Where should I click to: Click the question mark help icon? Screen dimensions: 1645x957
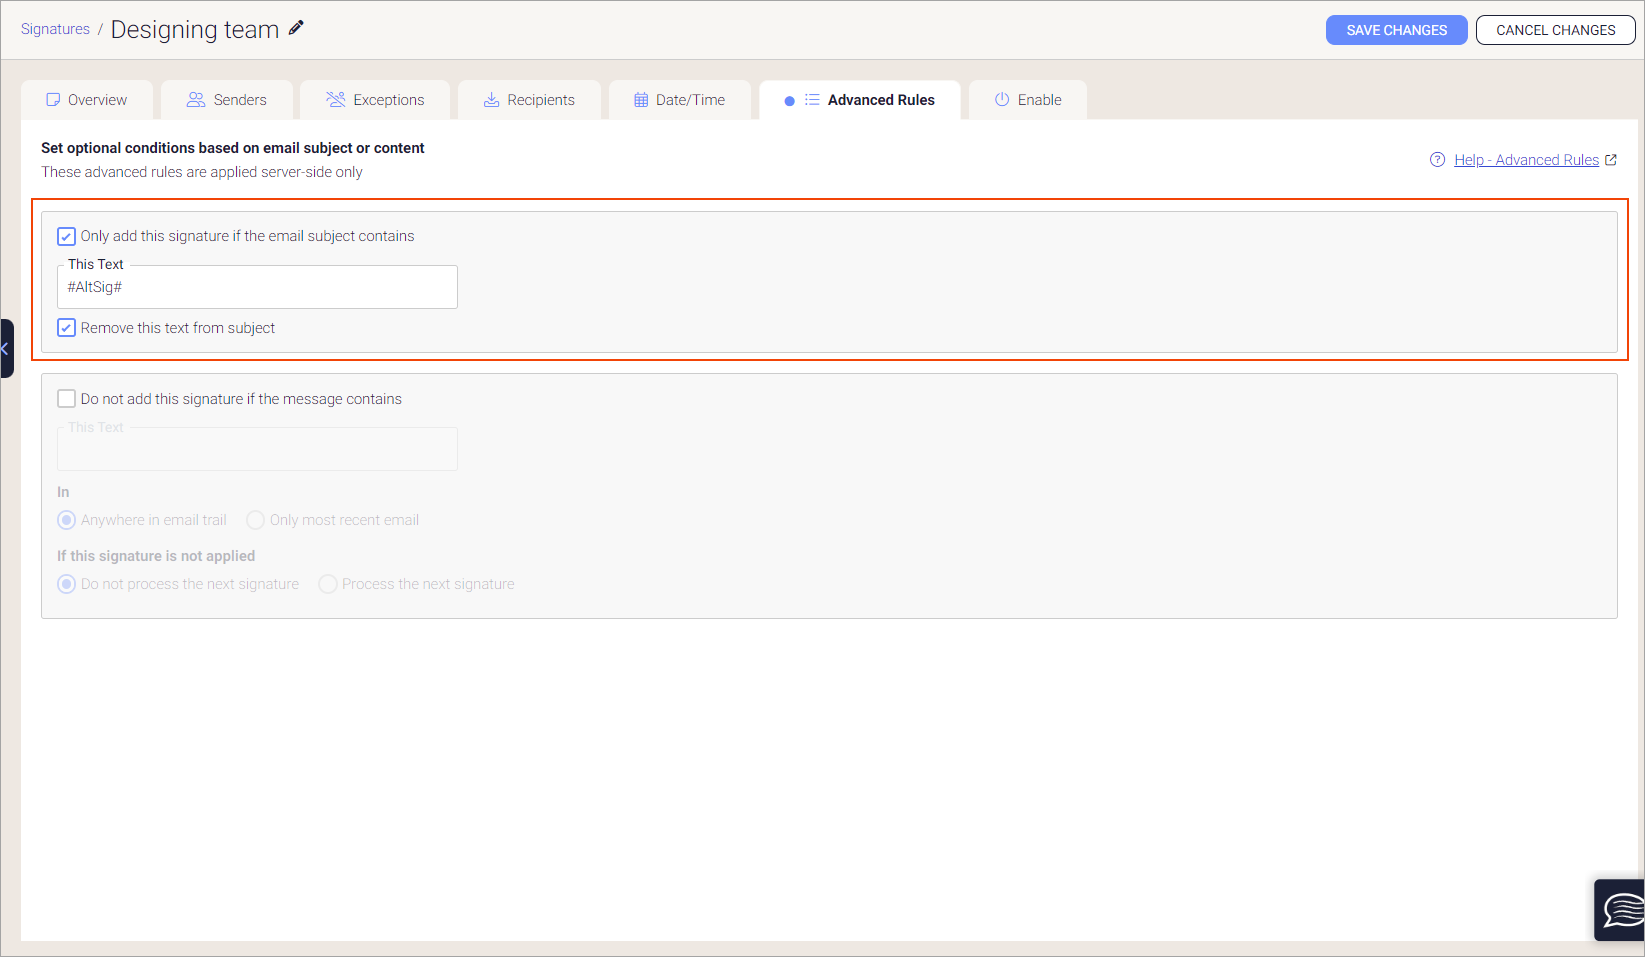(x=1437, y=159)
